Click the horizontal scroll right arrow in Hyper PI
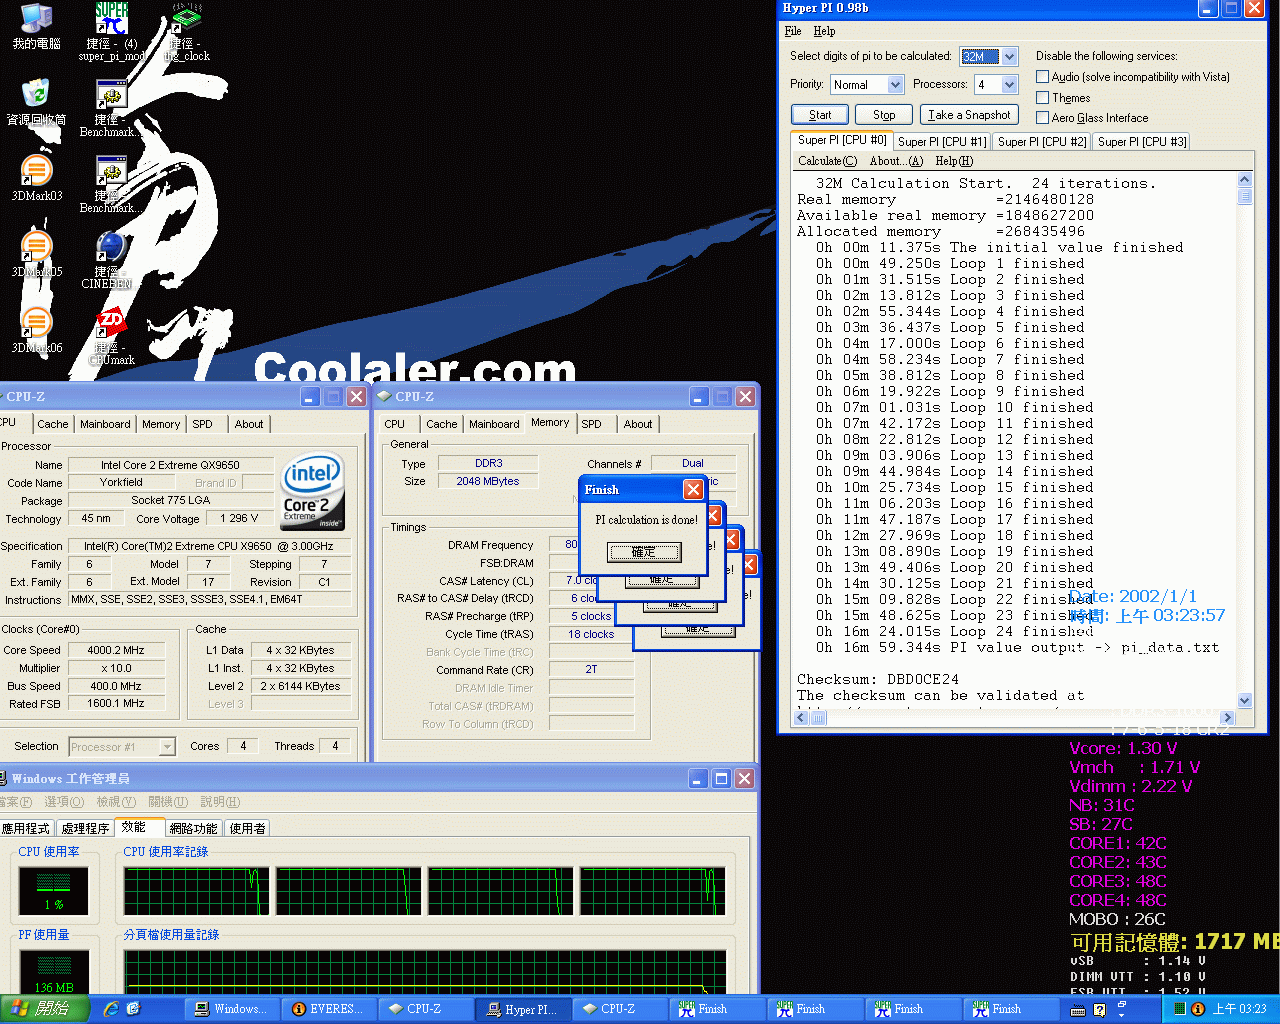This screenshot has height=1024, width=1280. [1228, 717]
